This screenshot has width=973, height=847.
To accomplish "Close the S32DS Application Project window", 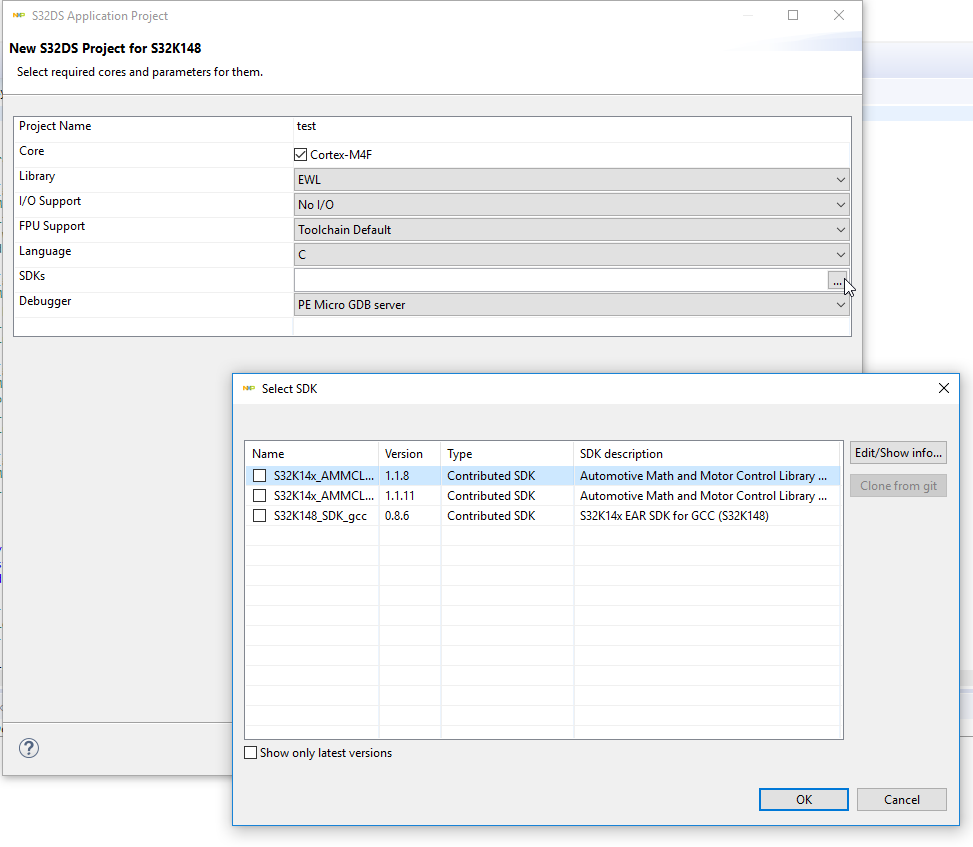I will (x=839, y=15).
